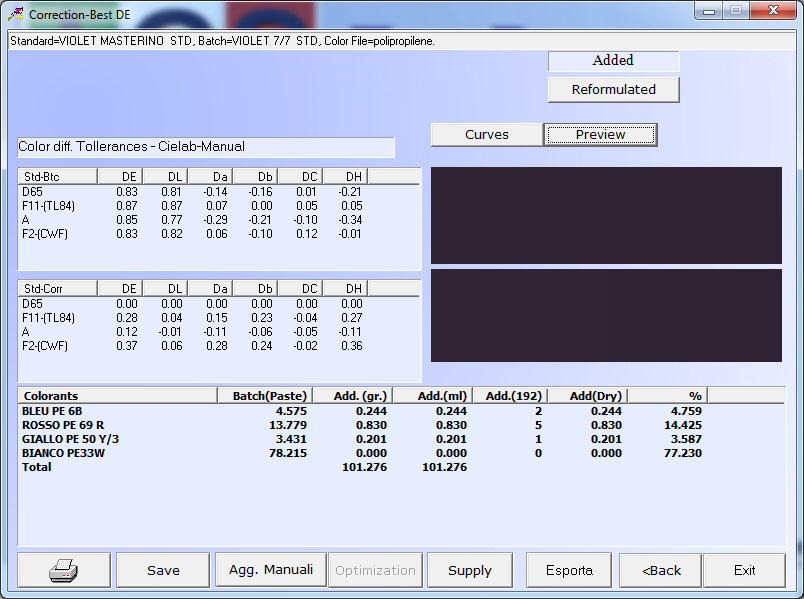Click the 13.779 batch paste value

coord(288,425)
